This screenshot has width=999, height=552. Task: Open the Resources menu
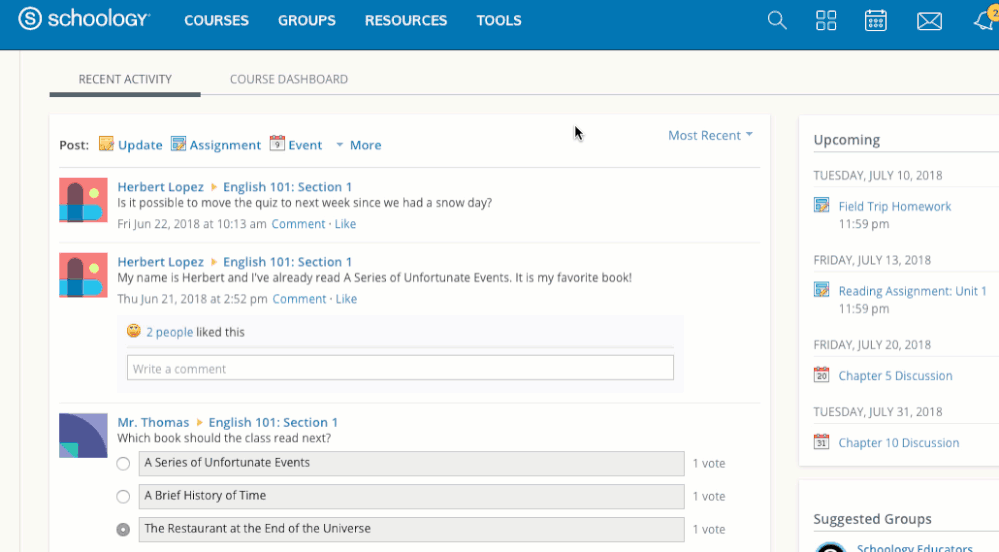pyautogui.click(x=406, y=20)
